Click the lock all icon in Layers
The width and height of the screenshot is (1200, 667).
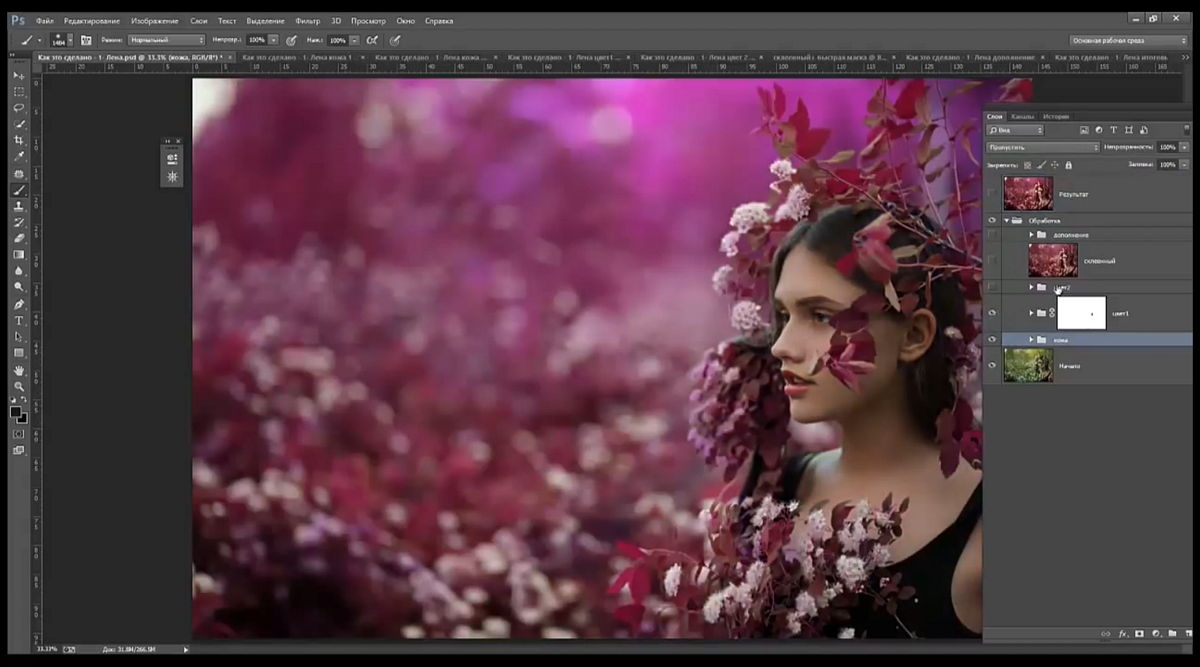1068,164
